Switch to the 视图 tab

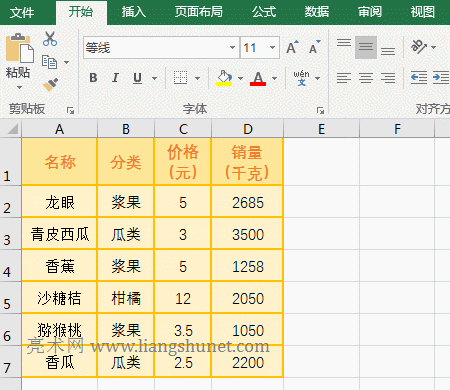423,12
